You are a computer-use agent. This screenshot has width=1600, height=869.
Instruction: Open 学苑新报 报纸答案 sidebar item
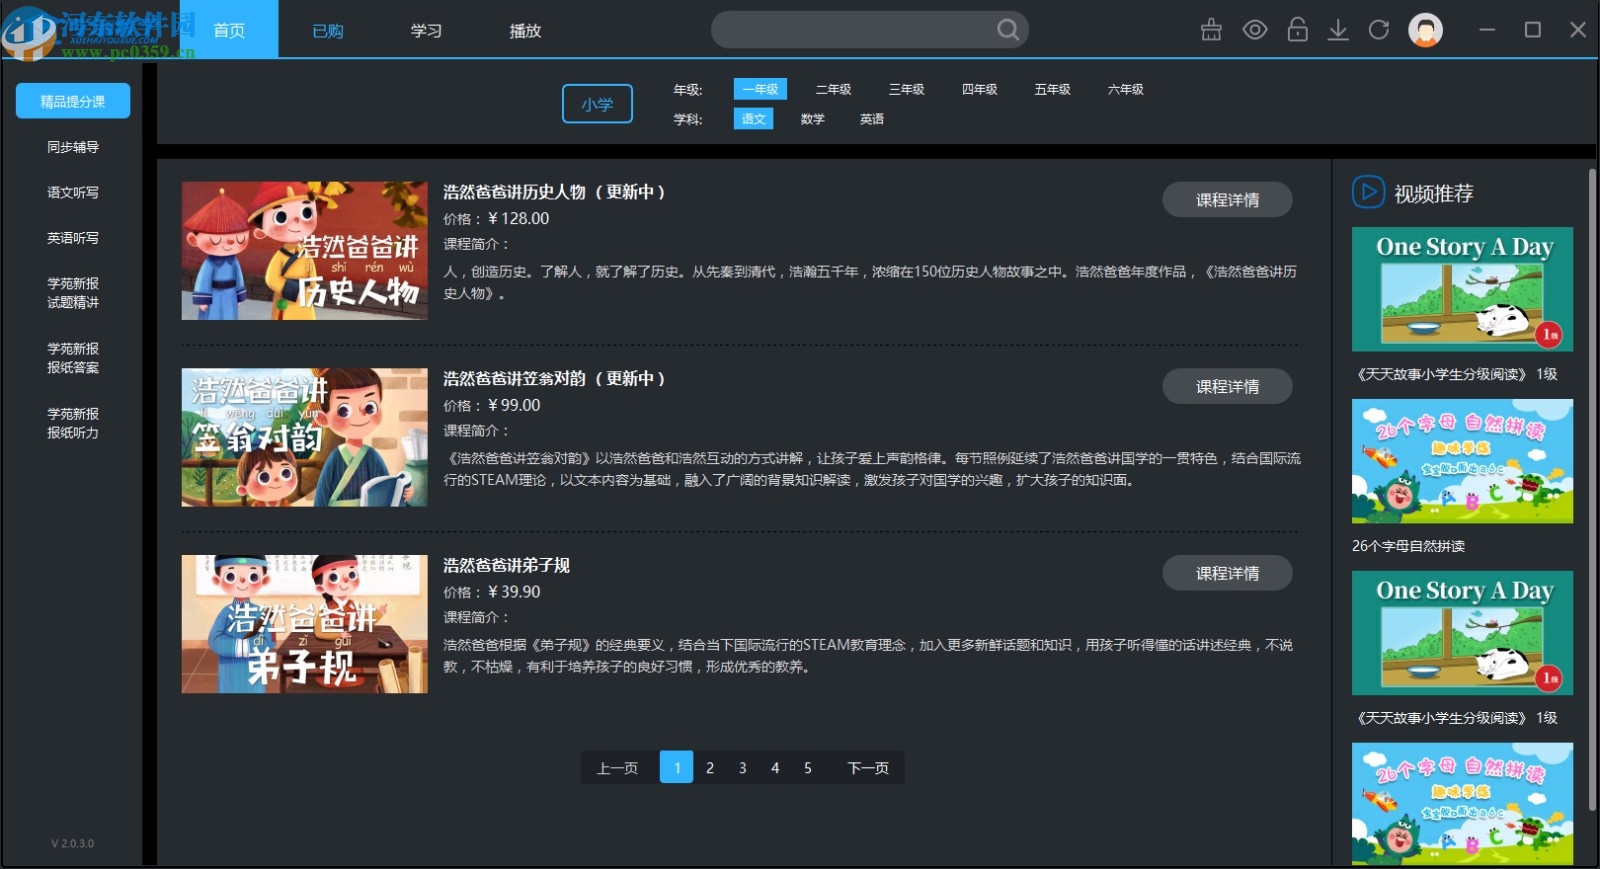(x=73, y=358)
